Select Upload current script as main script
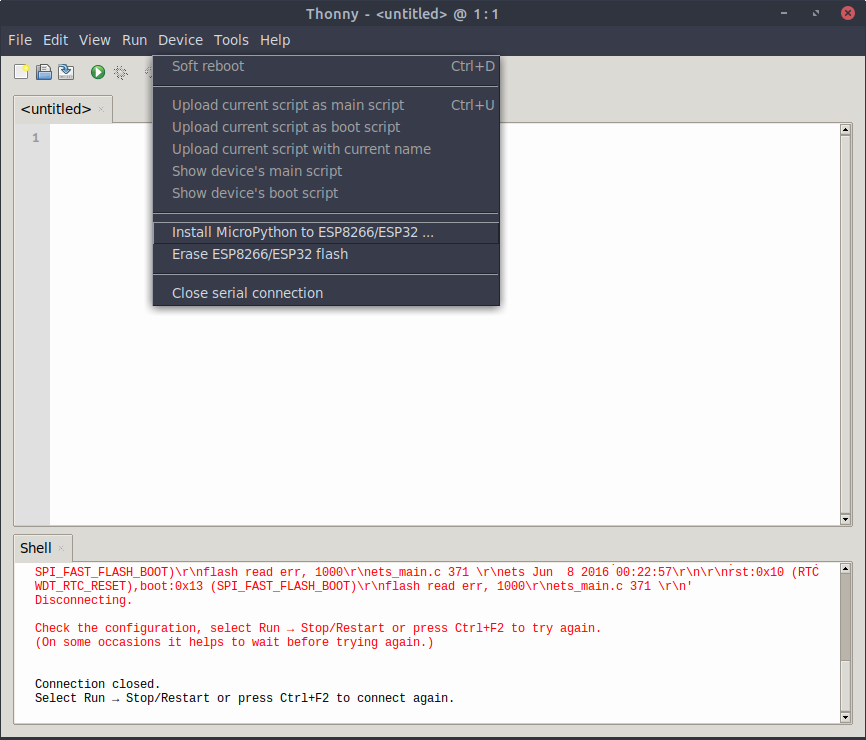 [x=326, y=105]
